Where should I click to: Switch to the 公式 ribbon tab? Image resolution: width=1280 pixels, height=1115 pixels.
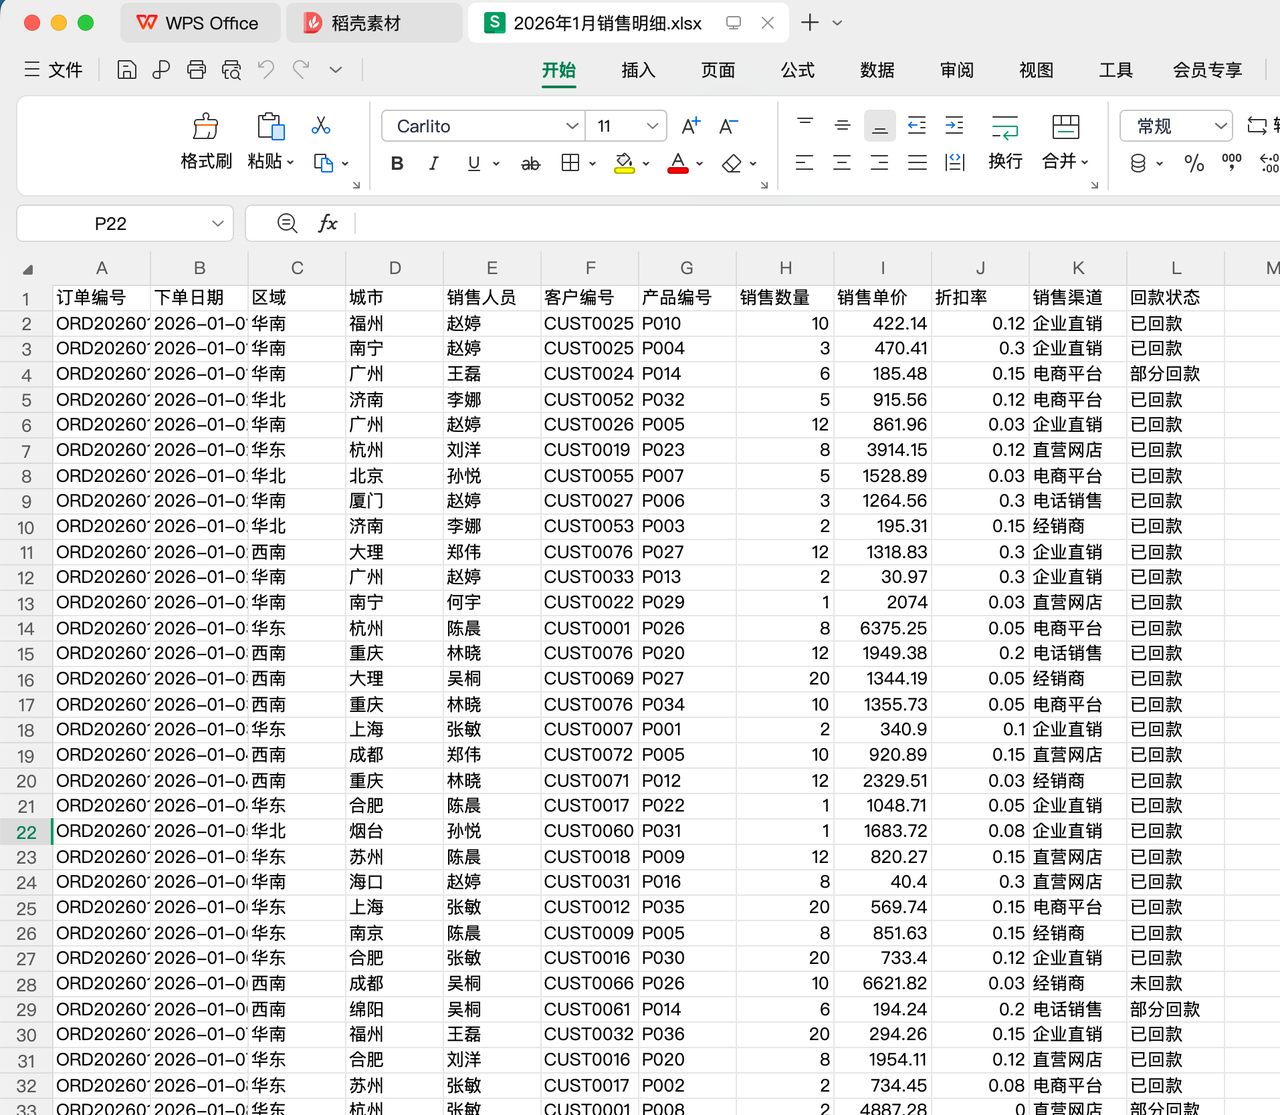click(x=798, y=70)
